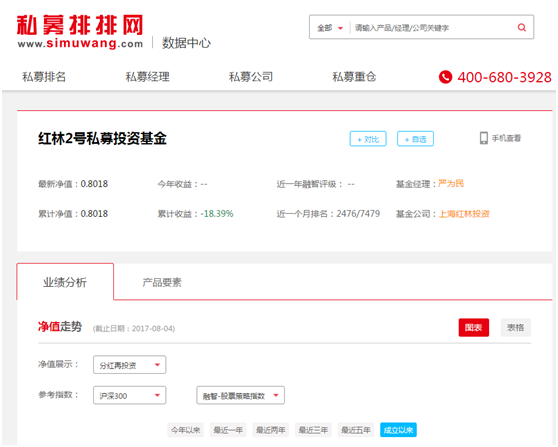The image size is (558, 447).
Task: Click the monthly ranking 2476/7479 text
Action: [x=358, y=214]
